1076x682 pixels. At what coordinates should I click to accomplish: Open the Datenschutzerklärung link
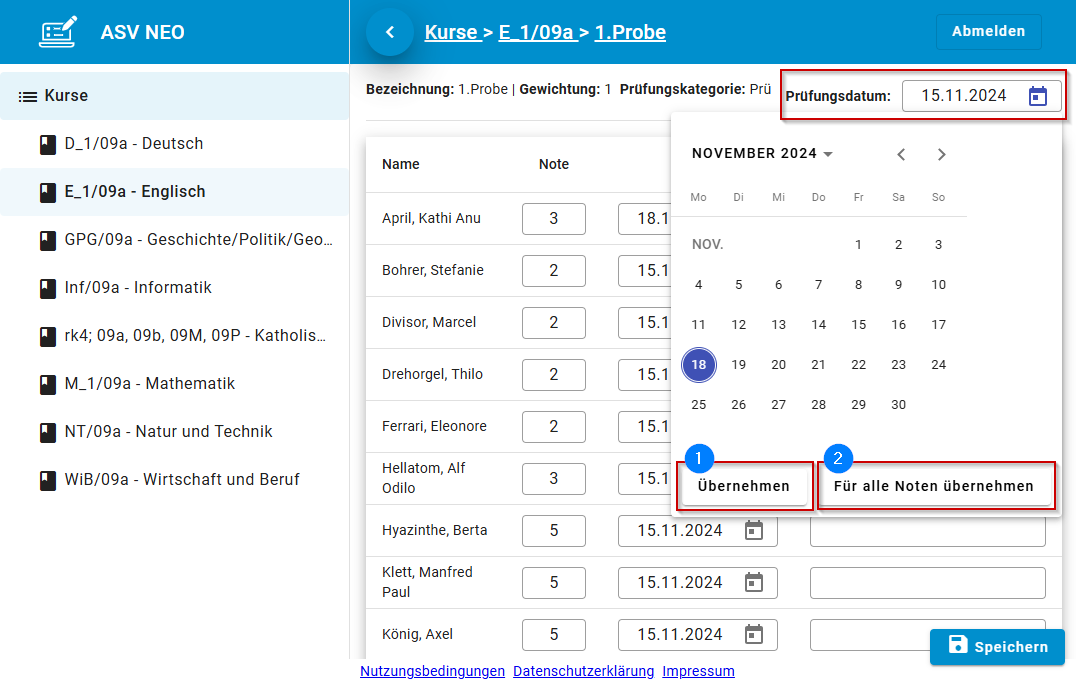pos(583,671)
